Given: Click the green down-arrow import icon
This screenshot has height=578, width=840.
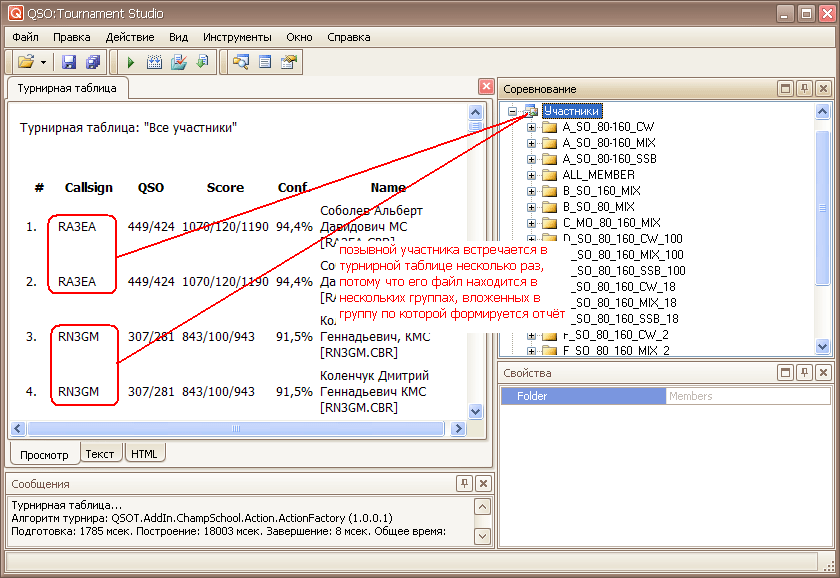Looking at the screenshot, I should tap(202, 62).
